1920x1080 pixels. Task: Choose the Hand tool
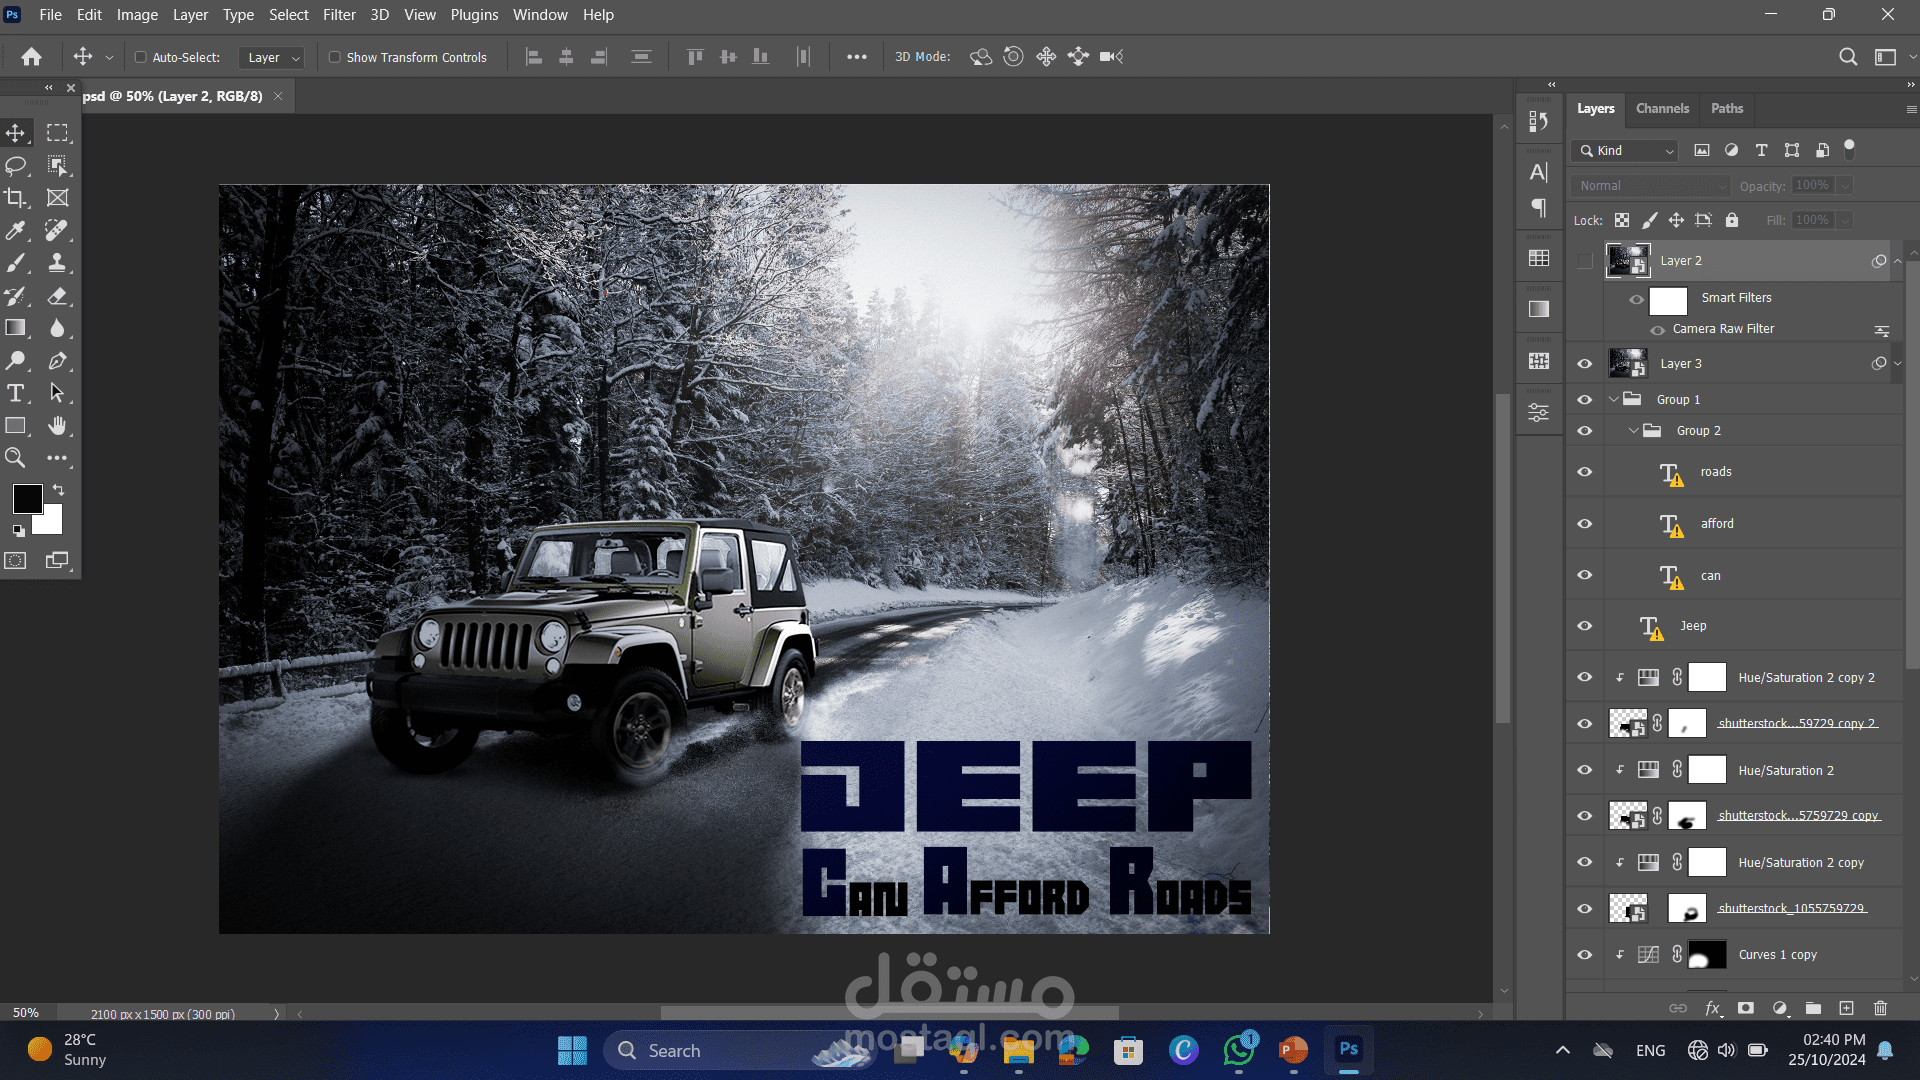click(57, 426)
